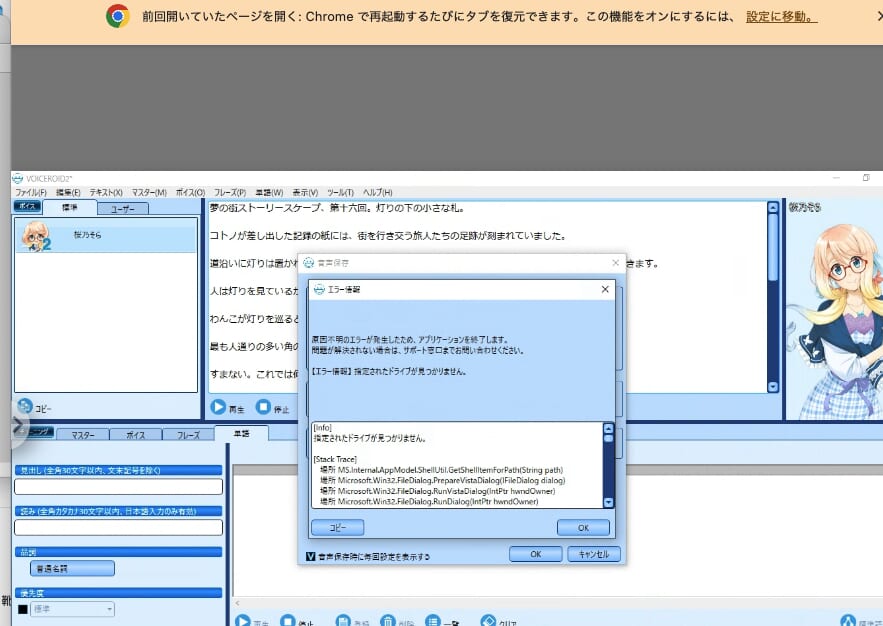Click the クリア eraser icon in the word toolbar

click(488, 621)
